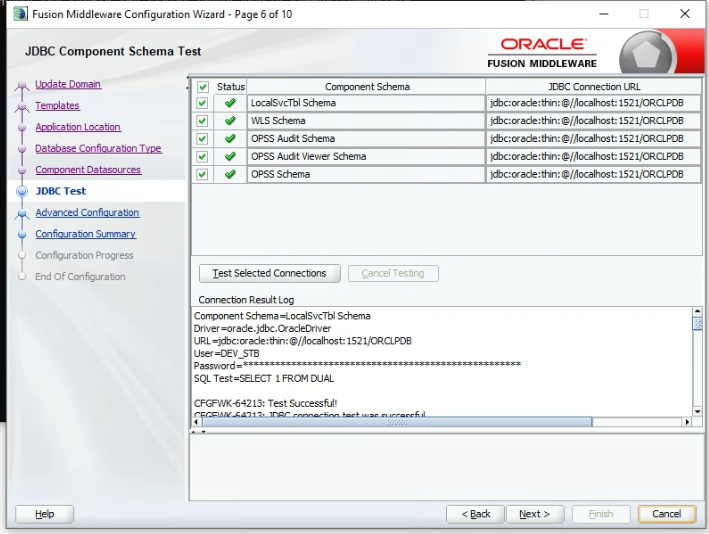Sort by the Status column header
The width and height of the screenshot is (709, 534).
tap(231, 87)
